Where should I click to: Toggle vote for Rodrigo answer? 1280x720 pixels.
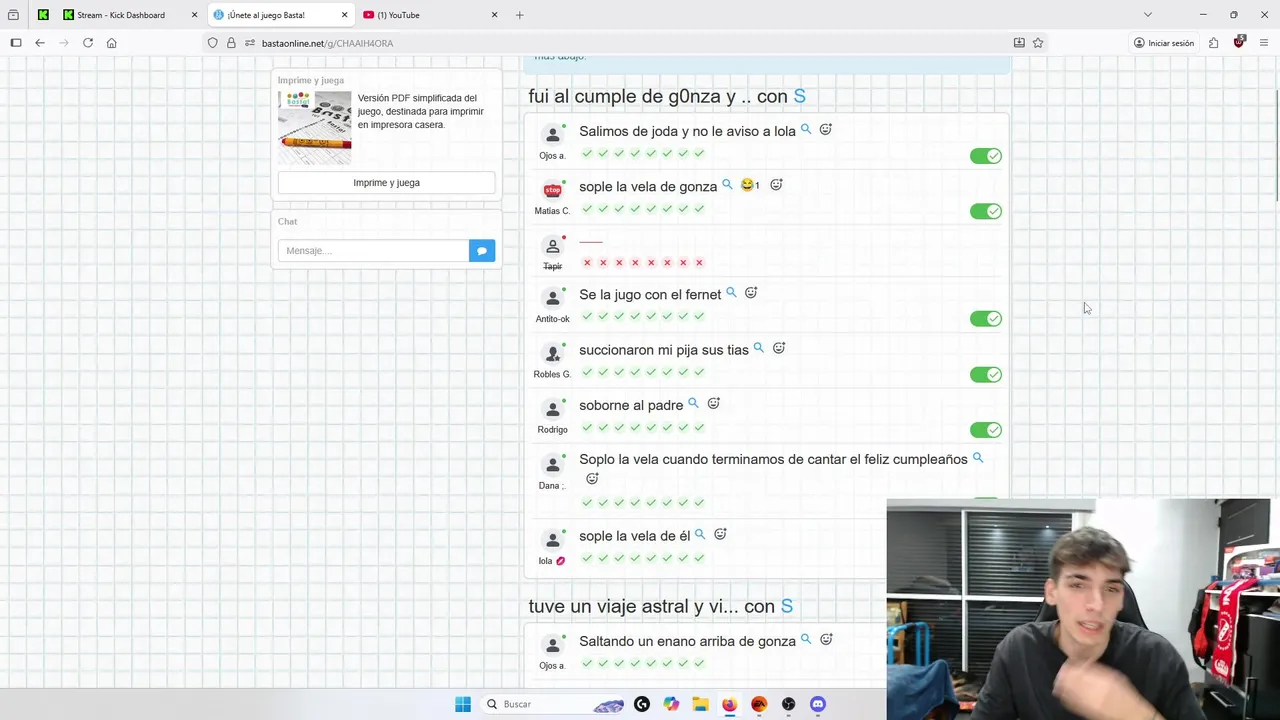986,430
